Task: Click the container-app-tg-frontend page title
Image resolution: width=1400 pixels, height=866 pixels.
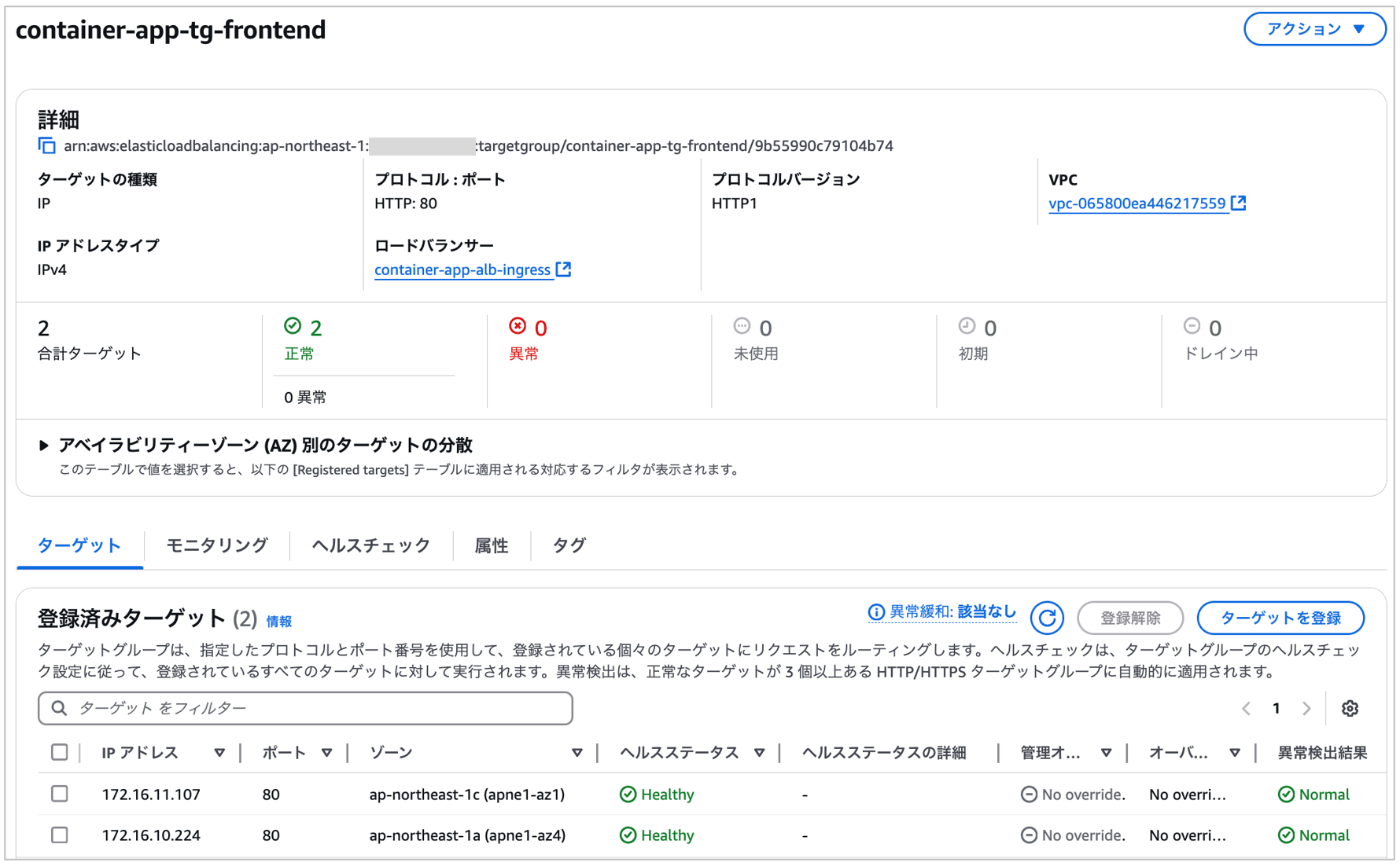Action: (171, 30)
